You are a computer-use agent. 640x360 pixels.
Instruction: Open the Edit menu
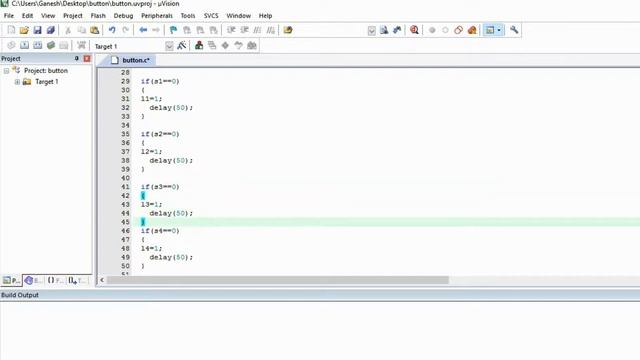coord(27,16)
